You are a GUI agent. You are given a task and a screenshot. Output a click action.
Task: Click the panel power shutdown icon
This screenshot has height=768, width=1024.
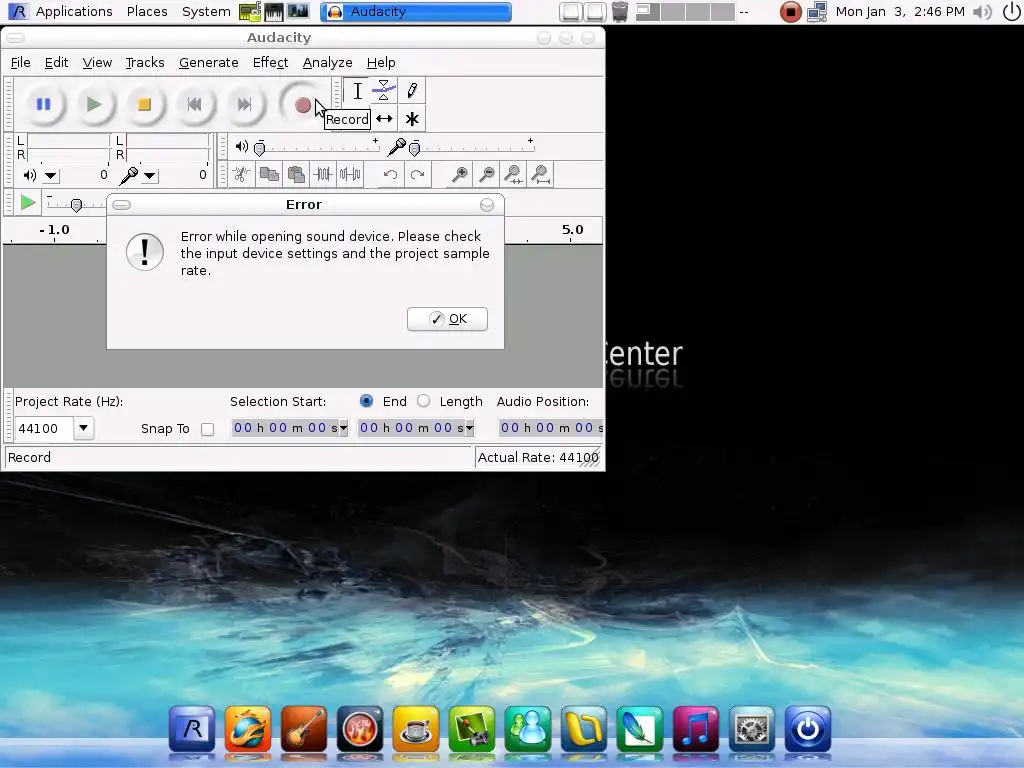1011,11
